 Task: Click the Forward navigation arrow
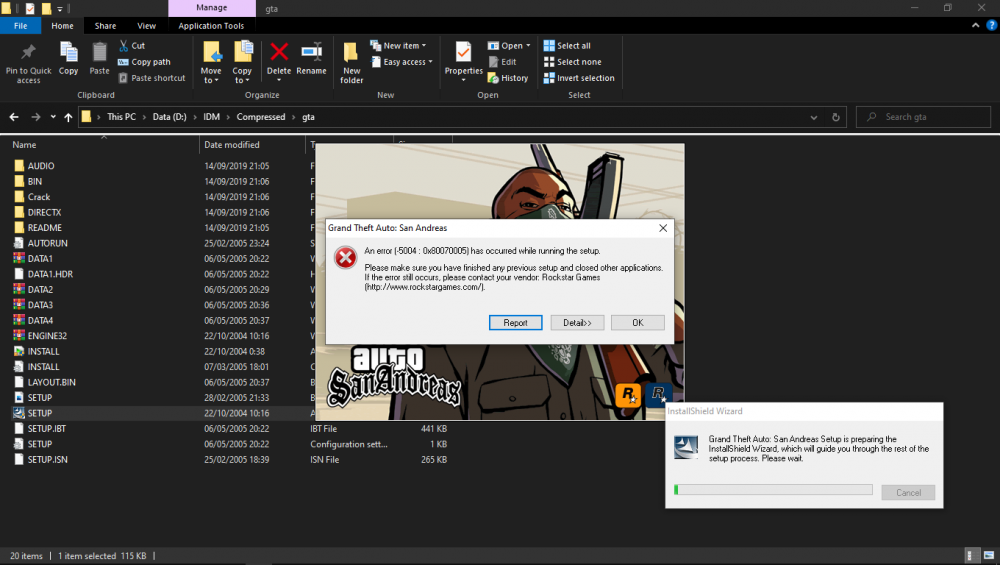[x=36, y=117]
